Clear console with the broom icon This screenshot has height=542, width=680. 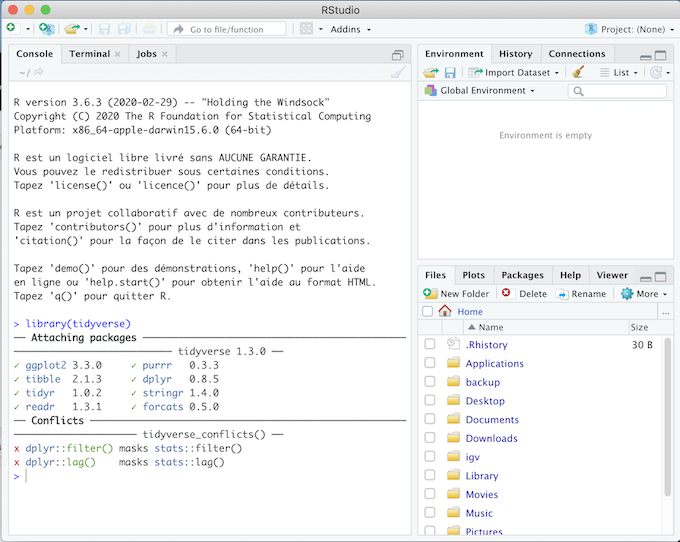coord(397,73)
